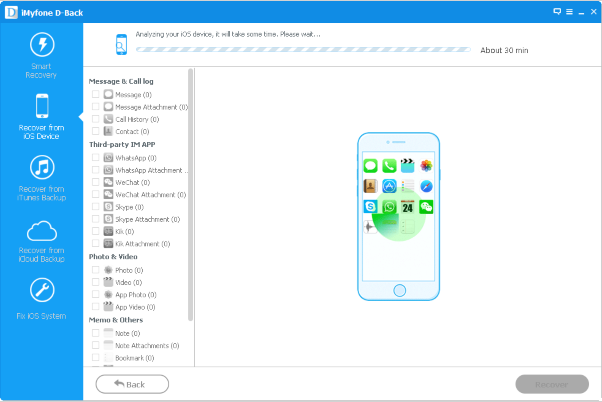Click Safari compass app on phone illustration
The image size is (602, 402).
point(426,186)
